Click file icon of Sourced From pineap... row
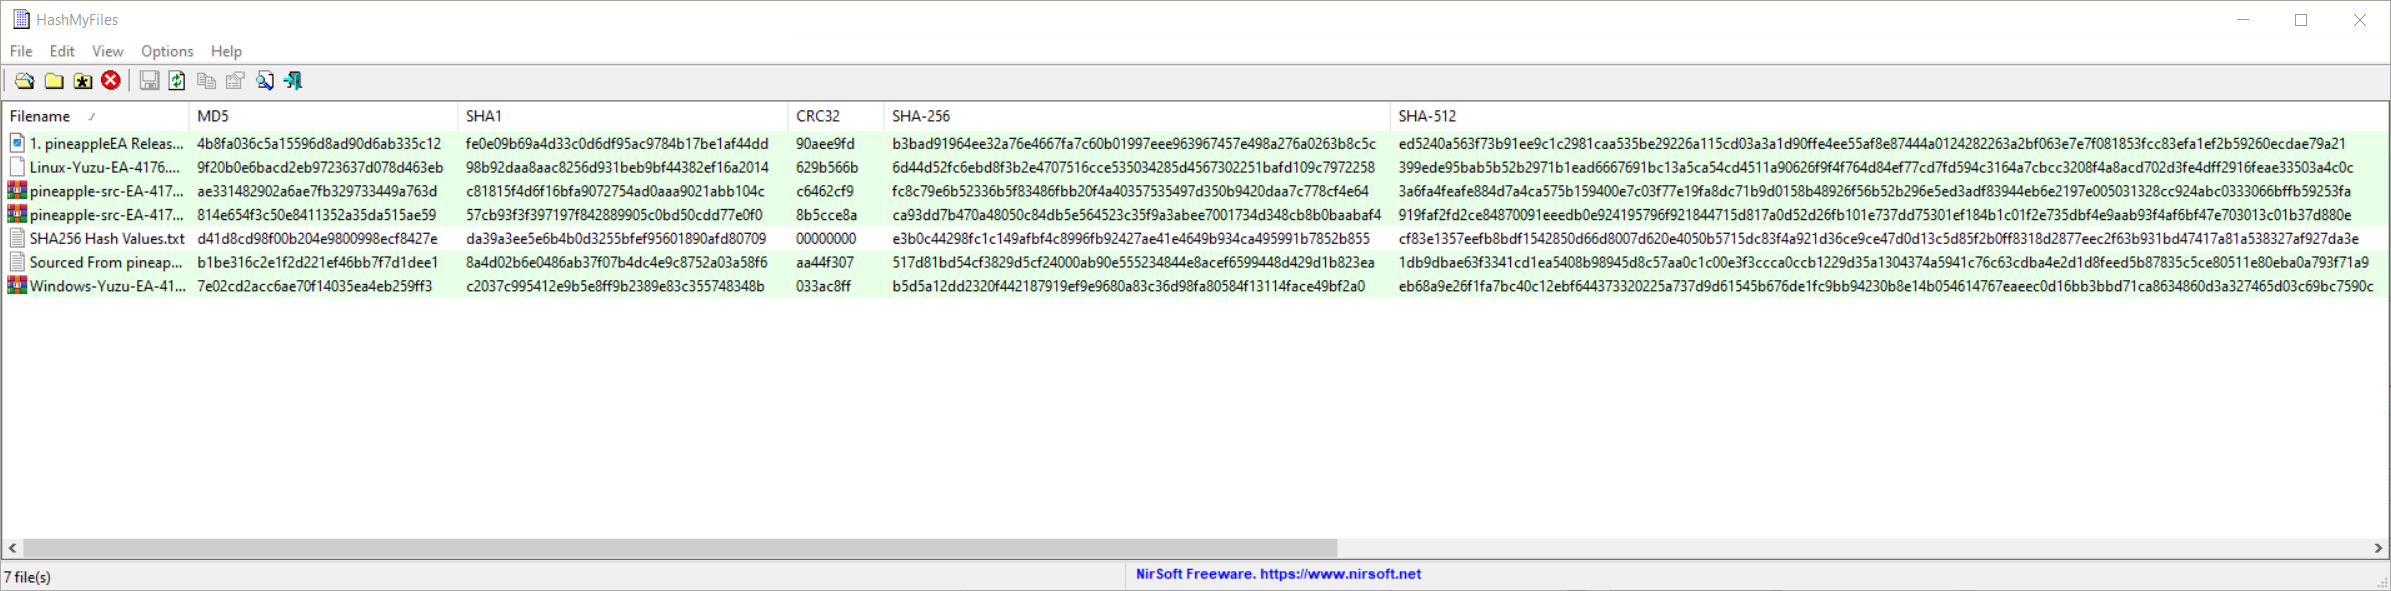This screenshot has height=591, width=2391. [17, 262]
